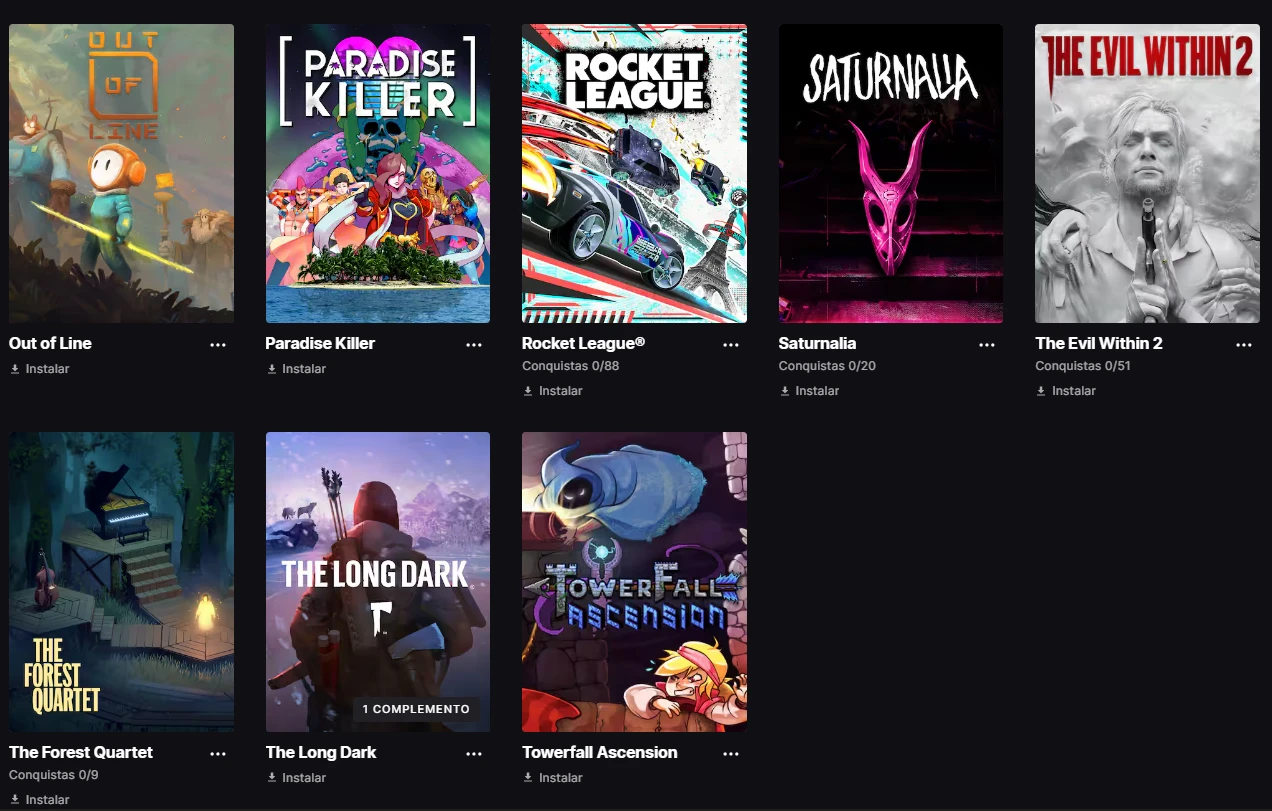Click Instalar under Rocket League
The height and width of the screenshot is (811, 1272).
click(x=553, y=391)
